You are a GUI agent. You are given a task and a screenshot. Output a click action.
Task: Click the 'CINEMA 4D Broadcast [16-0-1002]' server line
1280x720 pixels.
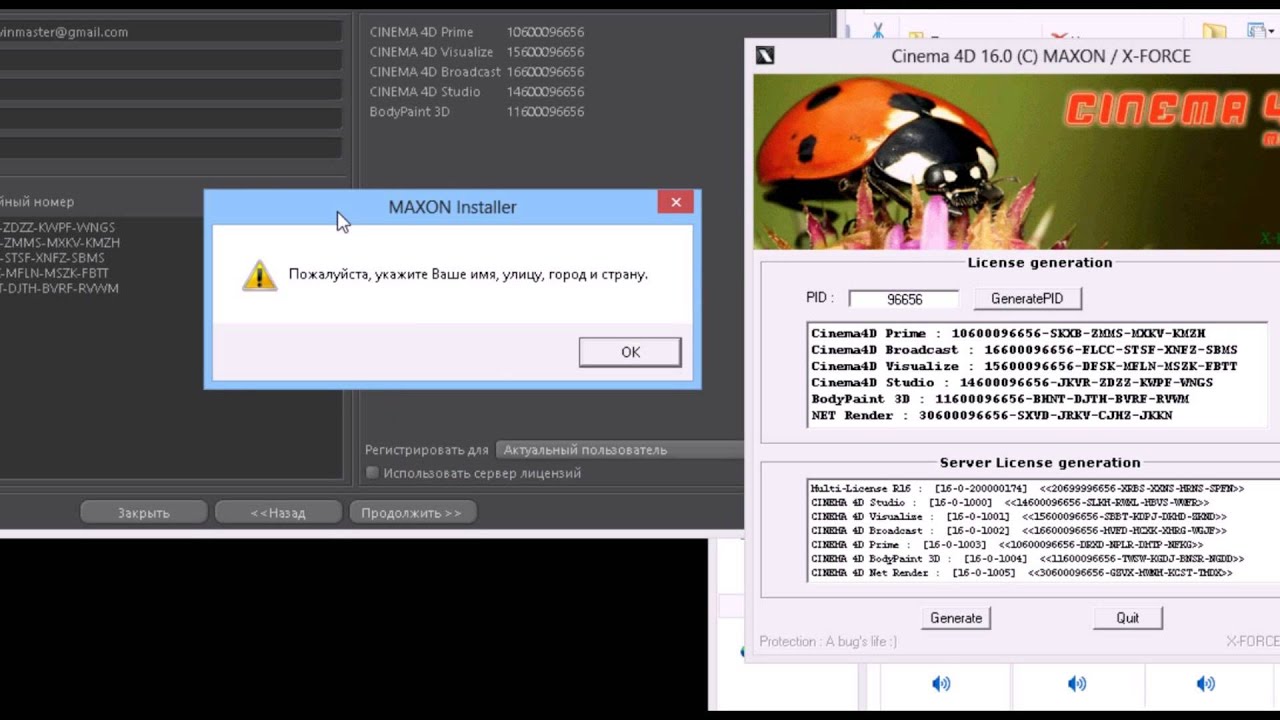(x=1018, y=531)
